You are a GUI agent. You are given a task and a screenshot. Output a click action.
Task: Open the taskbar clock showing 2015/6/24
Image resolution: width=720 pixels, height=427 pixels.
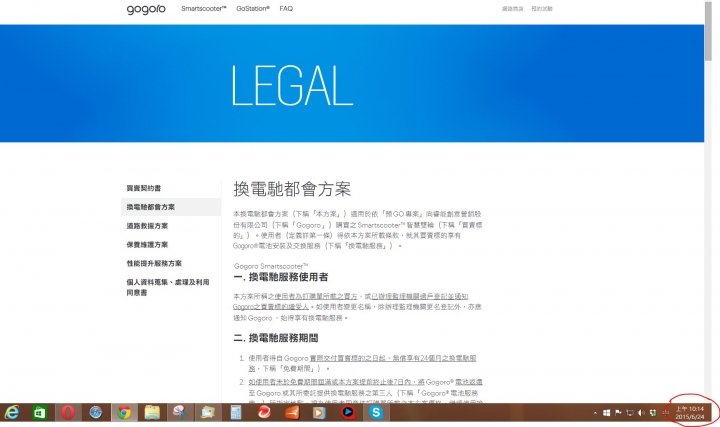(x=690, y=413)
